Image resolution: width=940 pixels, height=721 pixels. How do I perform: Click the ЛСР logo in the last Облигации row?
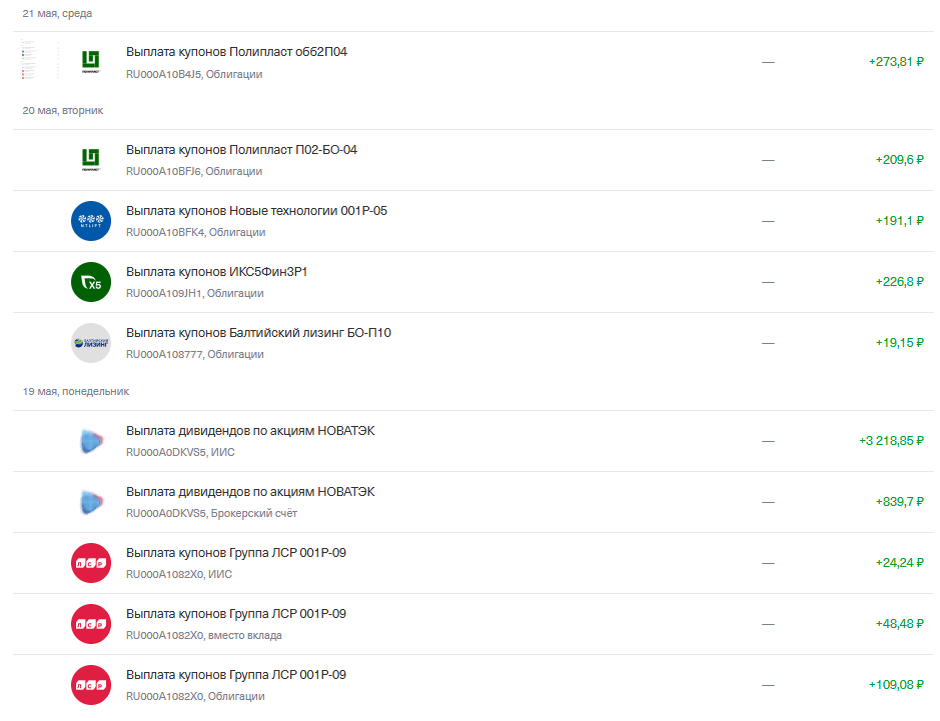(x=91, y=685)
